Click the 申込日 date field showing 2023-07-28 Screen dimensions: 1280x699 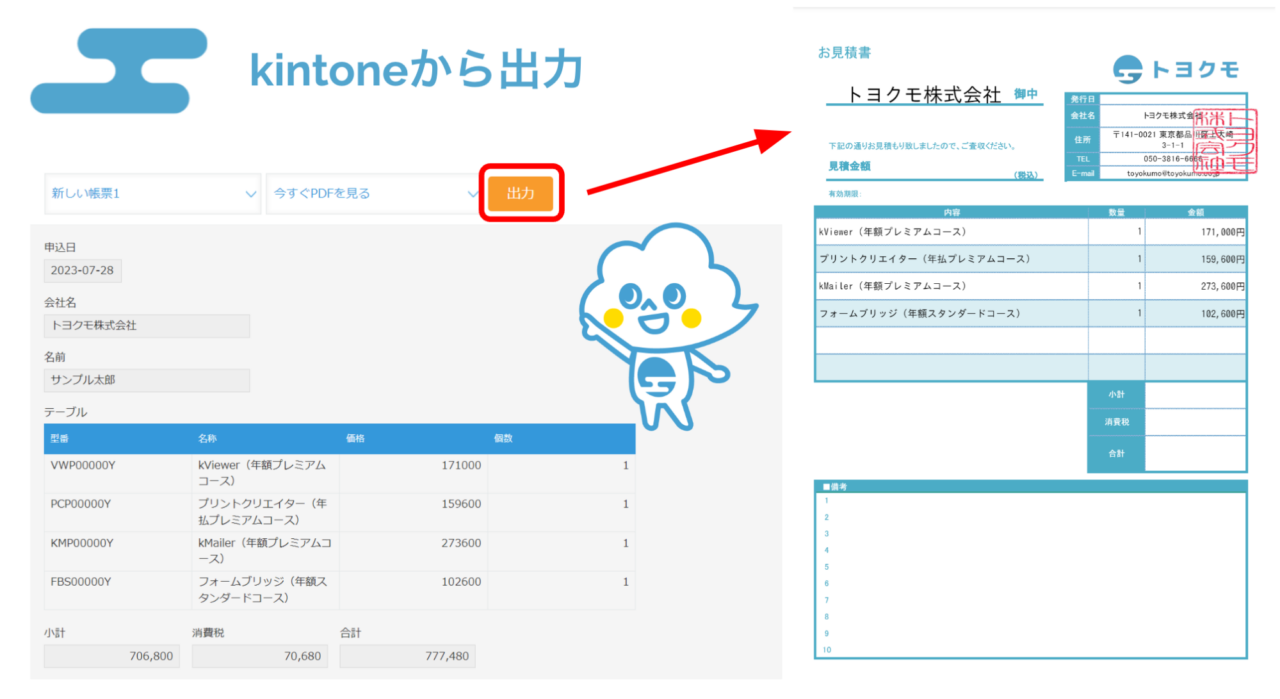pos(82,270)
